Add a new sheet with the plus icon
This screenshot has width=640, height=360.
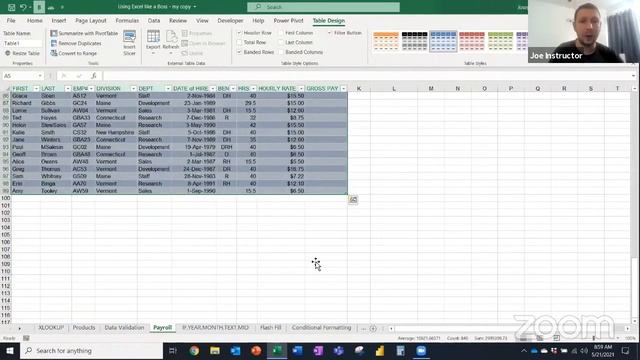point(373,328)
